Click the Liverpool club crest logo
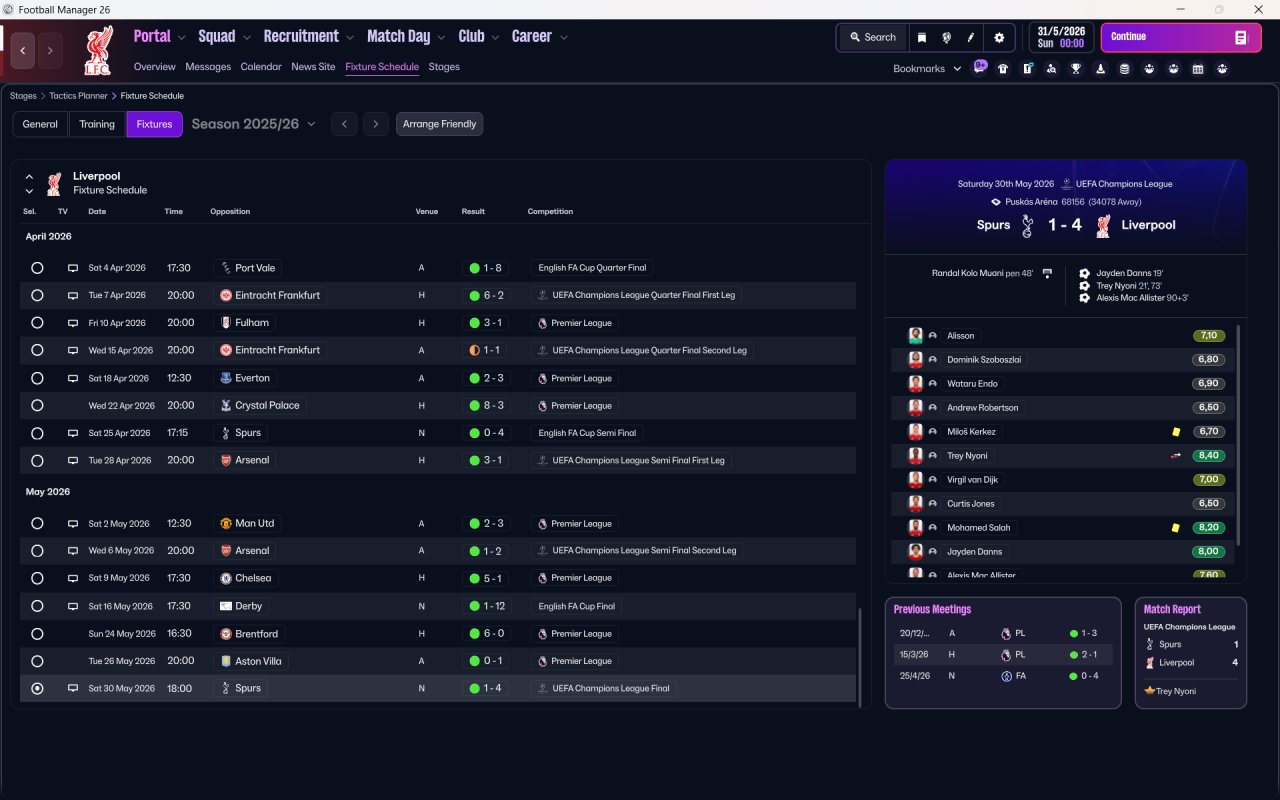The height and width of the screenshot is (800, 1280). click(98, 50)
